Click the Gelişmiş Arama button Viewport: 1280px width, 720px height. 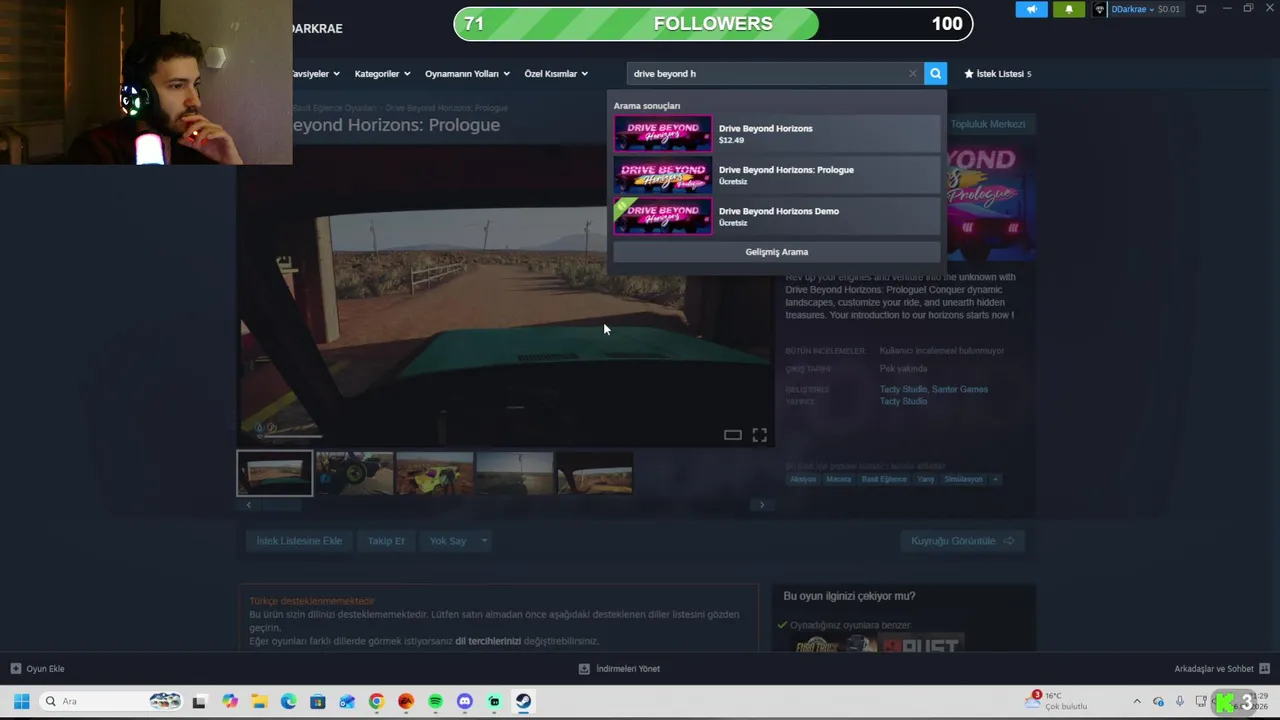777,252
